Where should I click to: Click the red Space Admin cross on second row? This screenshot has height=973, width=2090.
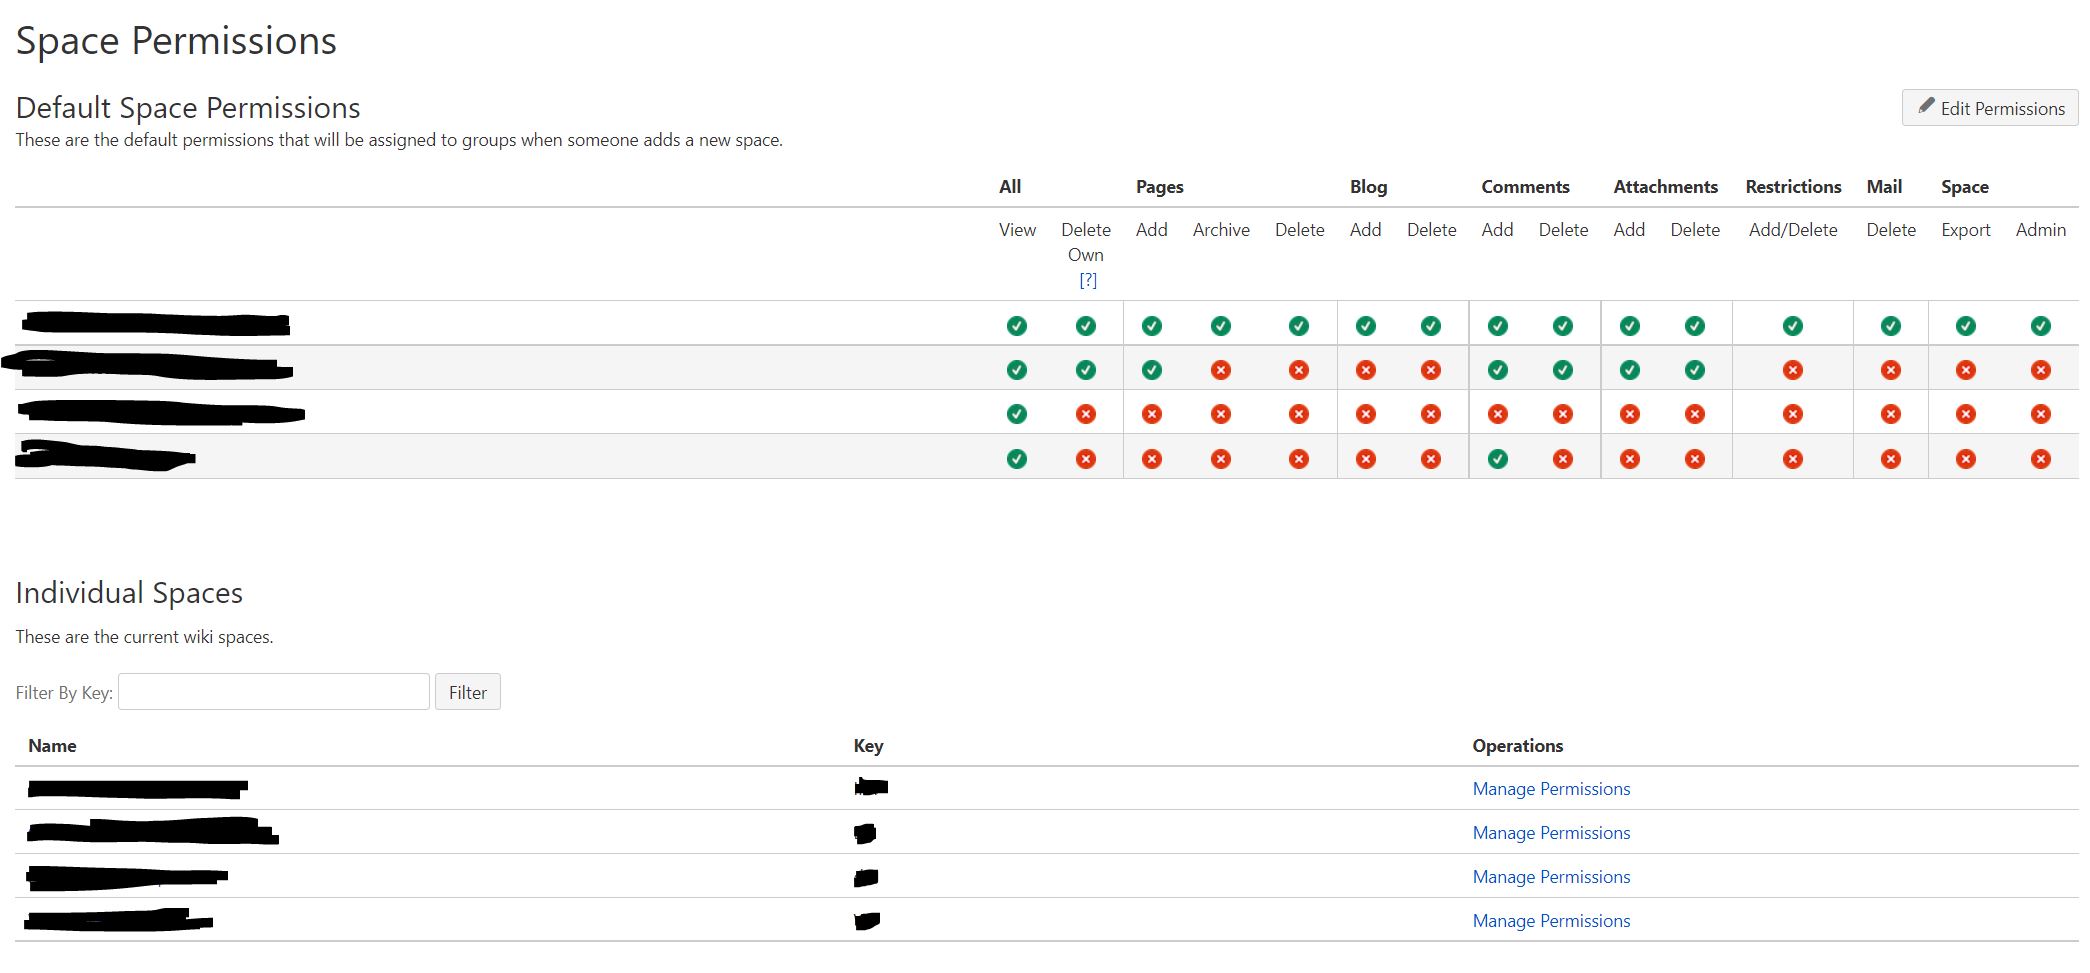(2041, 369)
